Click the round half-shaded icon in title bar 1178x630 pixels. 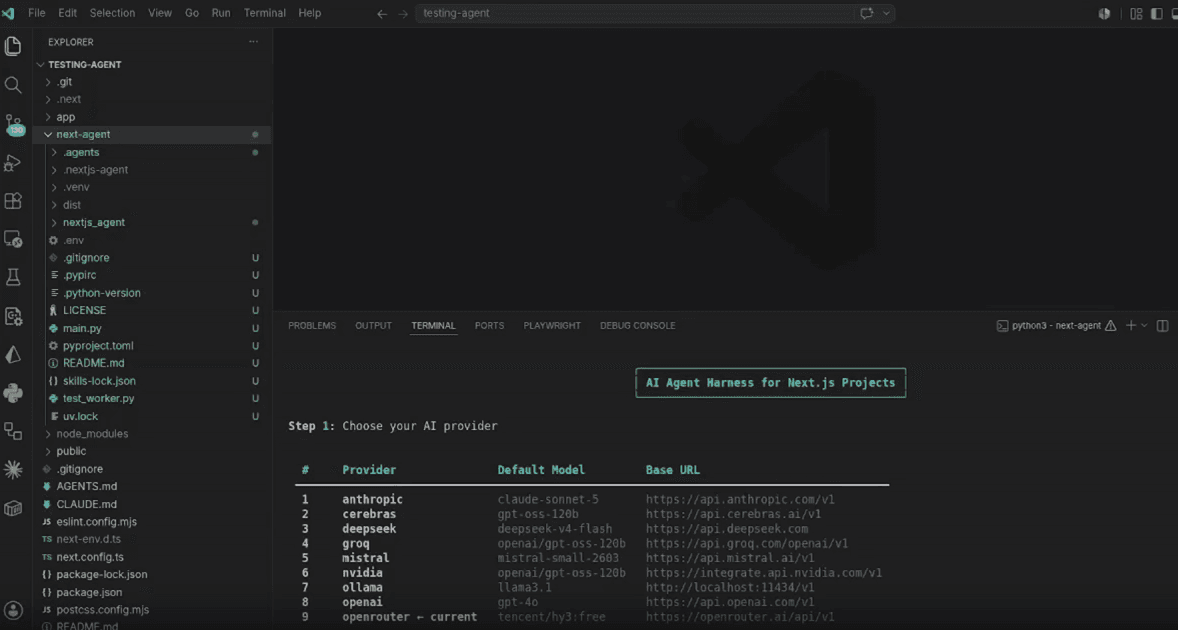1104,14
